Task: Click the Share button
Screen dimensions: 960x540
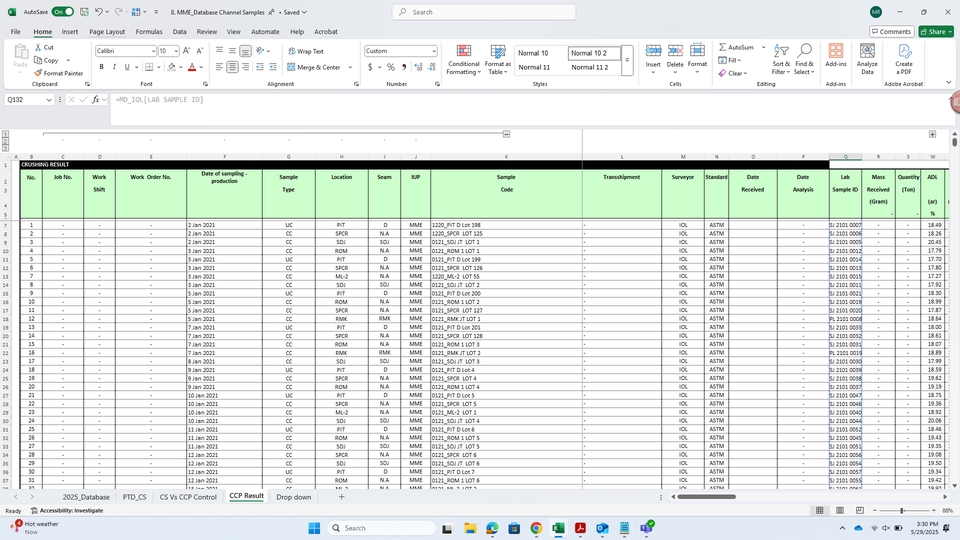Action: click(x=937, y=32)
